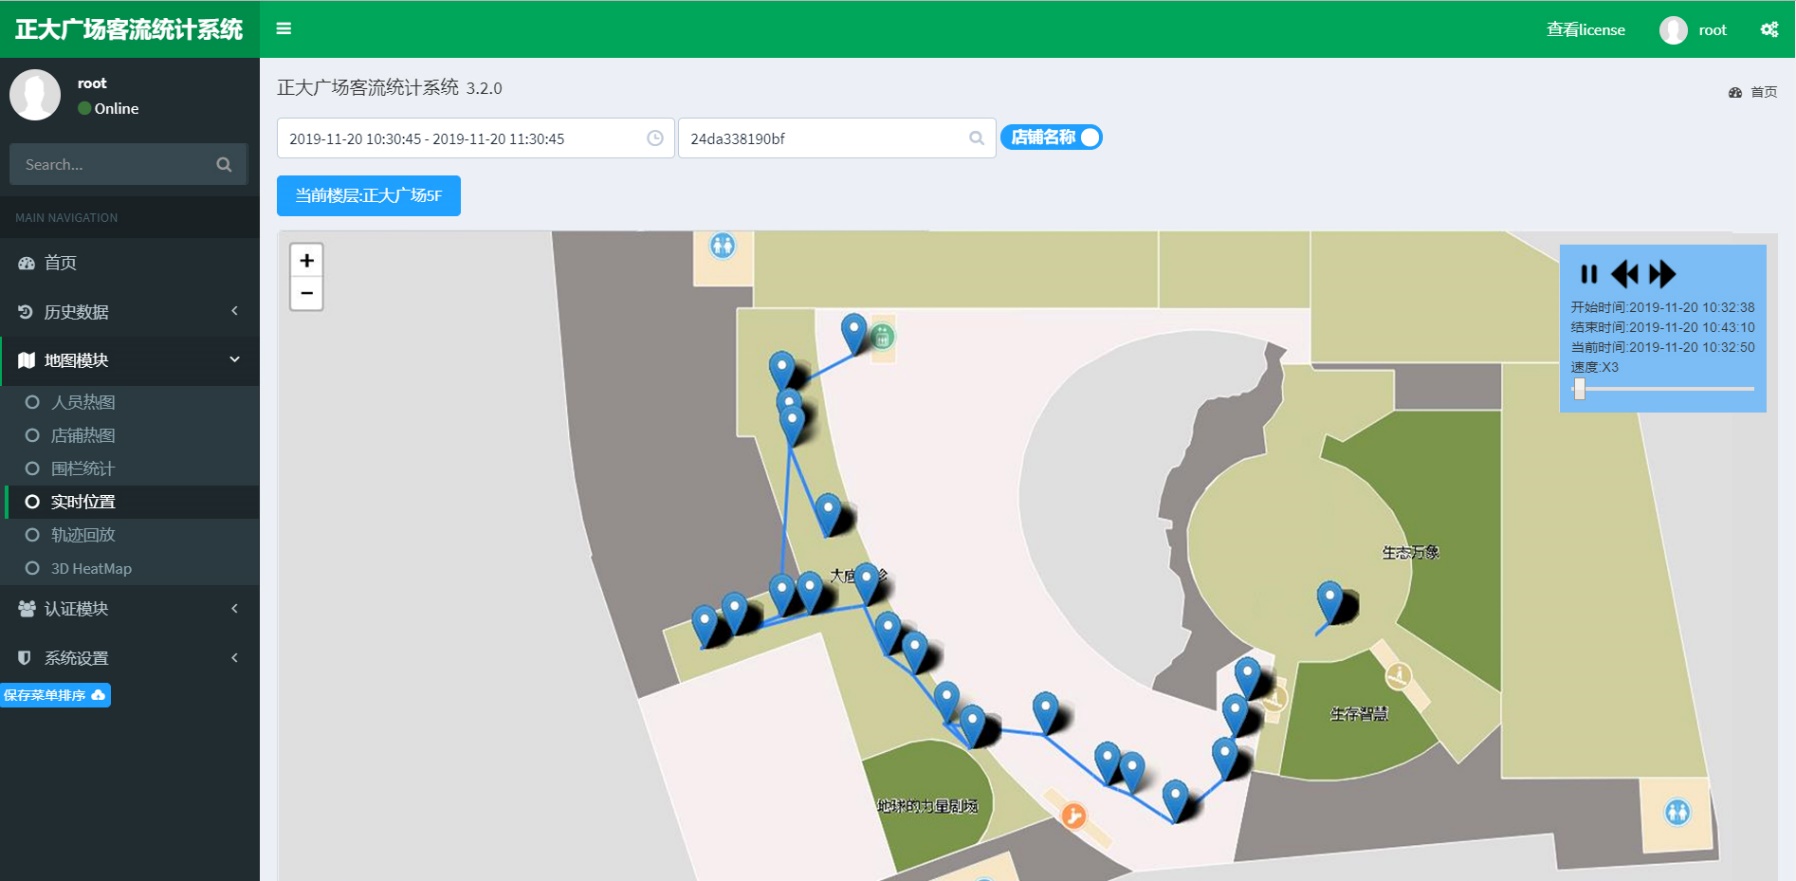Click the sidebar user profile avatar

(x=35, y=95)
